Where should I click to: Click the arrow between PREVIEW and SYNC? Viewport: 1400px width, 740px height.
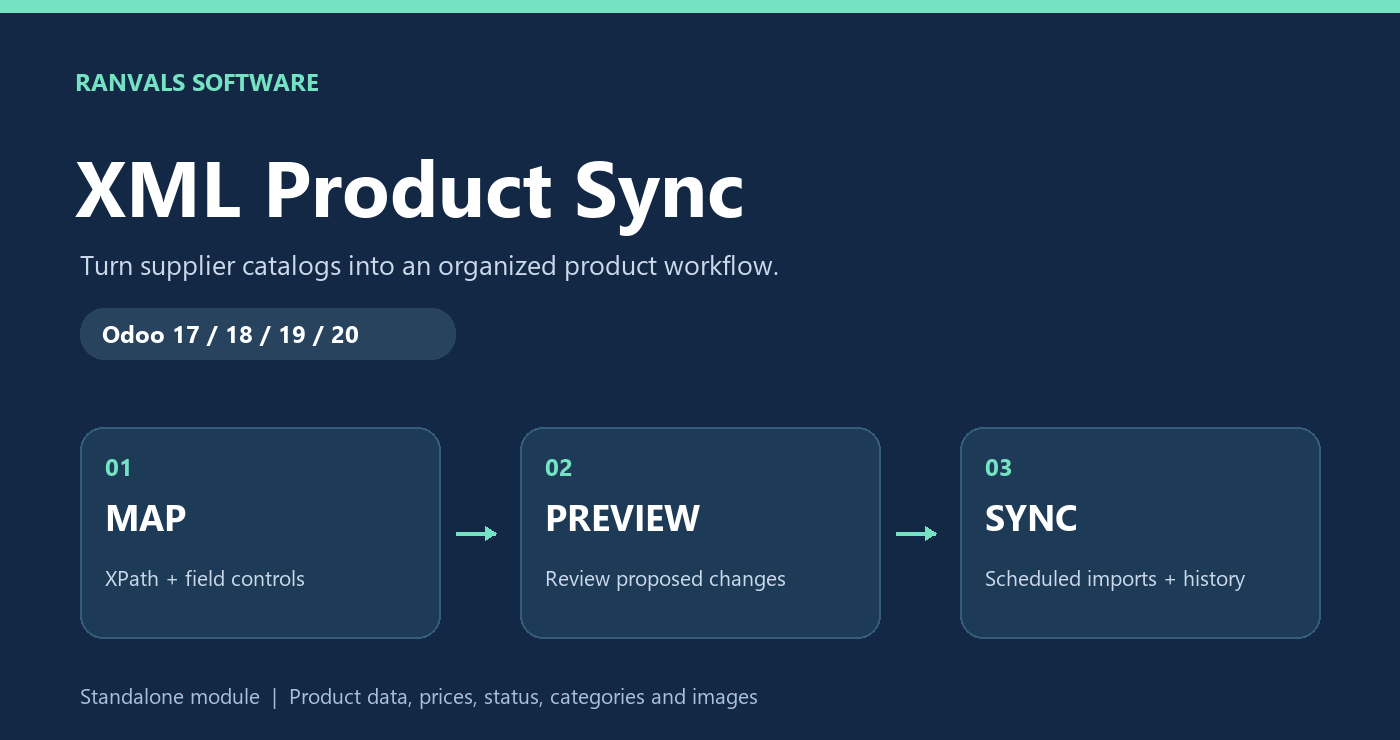point(916,534)
